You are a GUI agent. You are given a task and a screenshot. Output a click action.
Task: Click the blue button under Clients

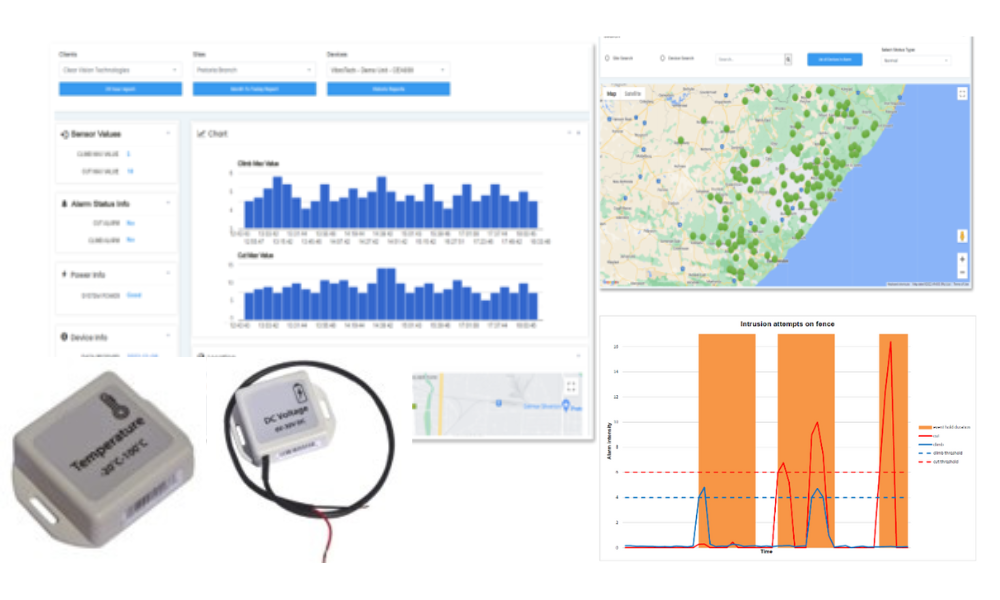click(120, 89)
